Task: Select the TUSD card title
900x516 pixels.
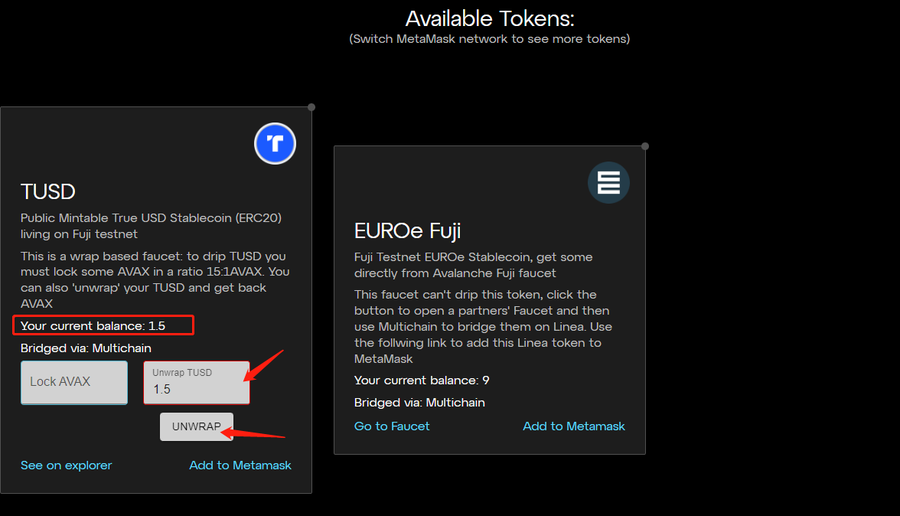Action: click(48, 192)
